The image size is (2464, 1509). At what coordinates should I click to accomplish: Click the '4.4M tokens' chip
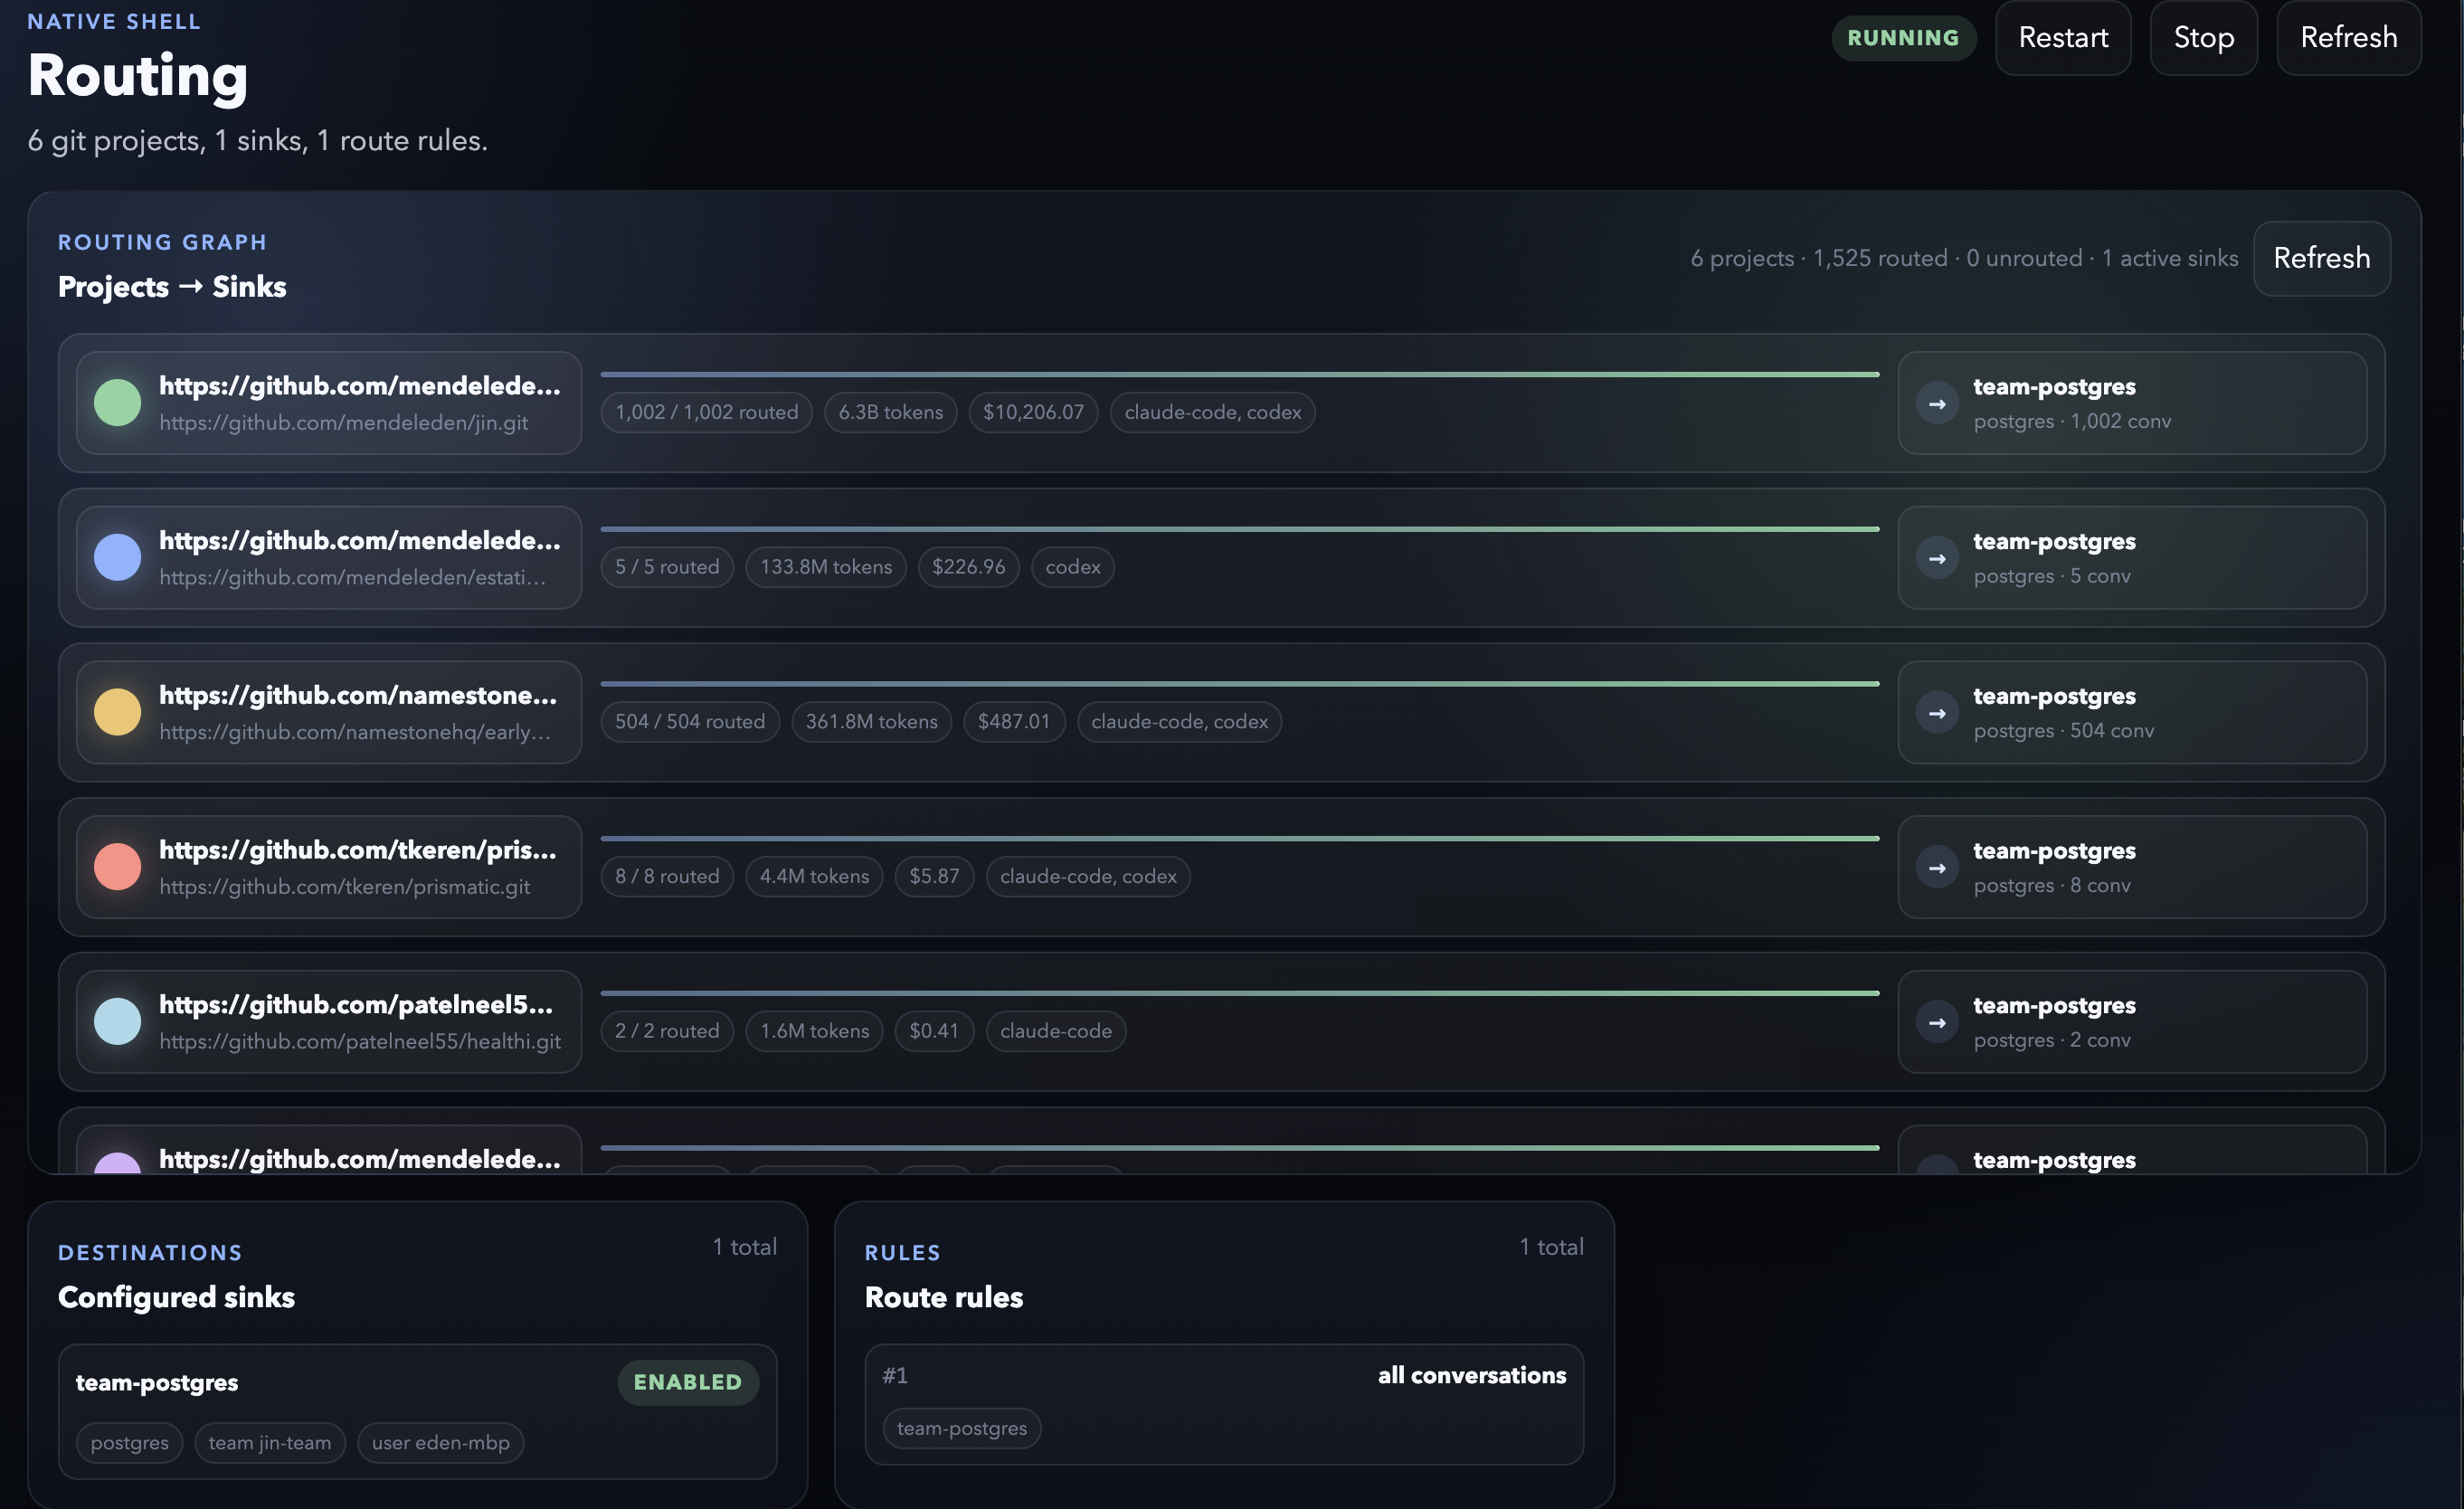(x=814, y=876)
